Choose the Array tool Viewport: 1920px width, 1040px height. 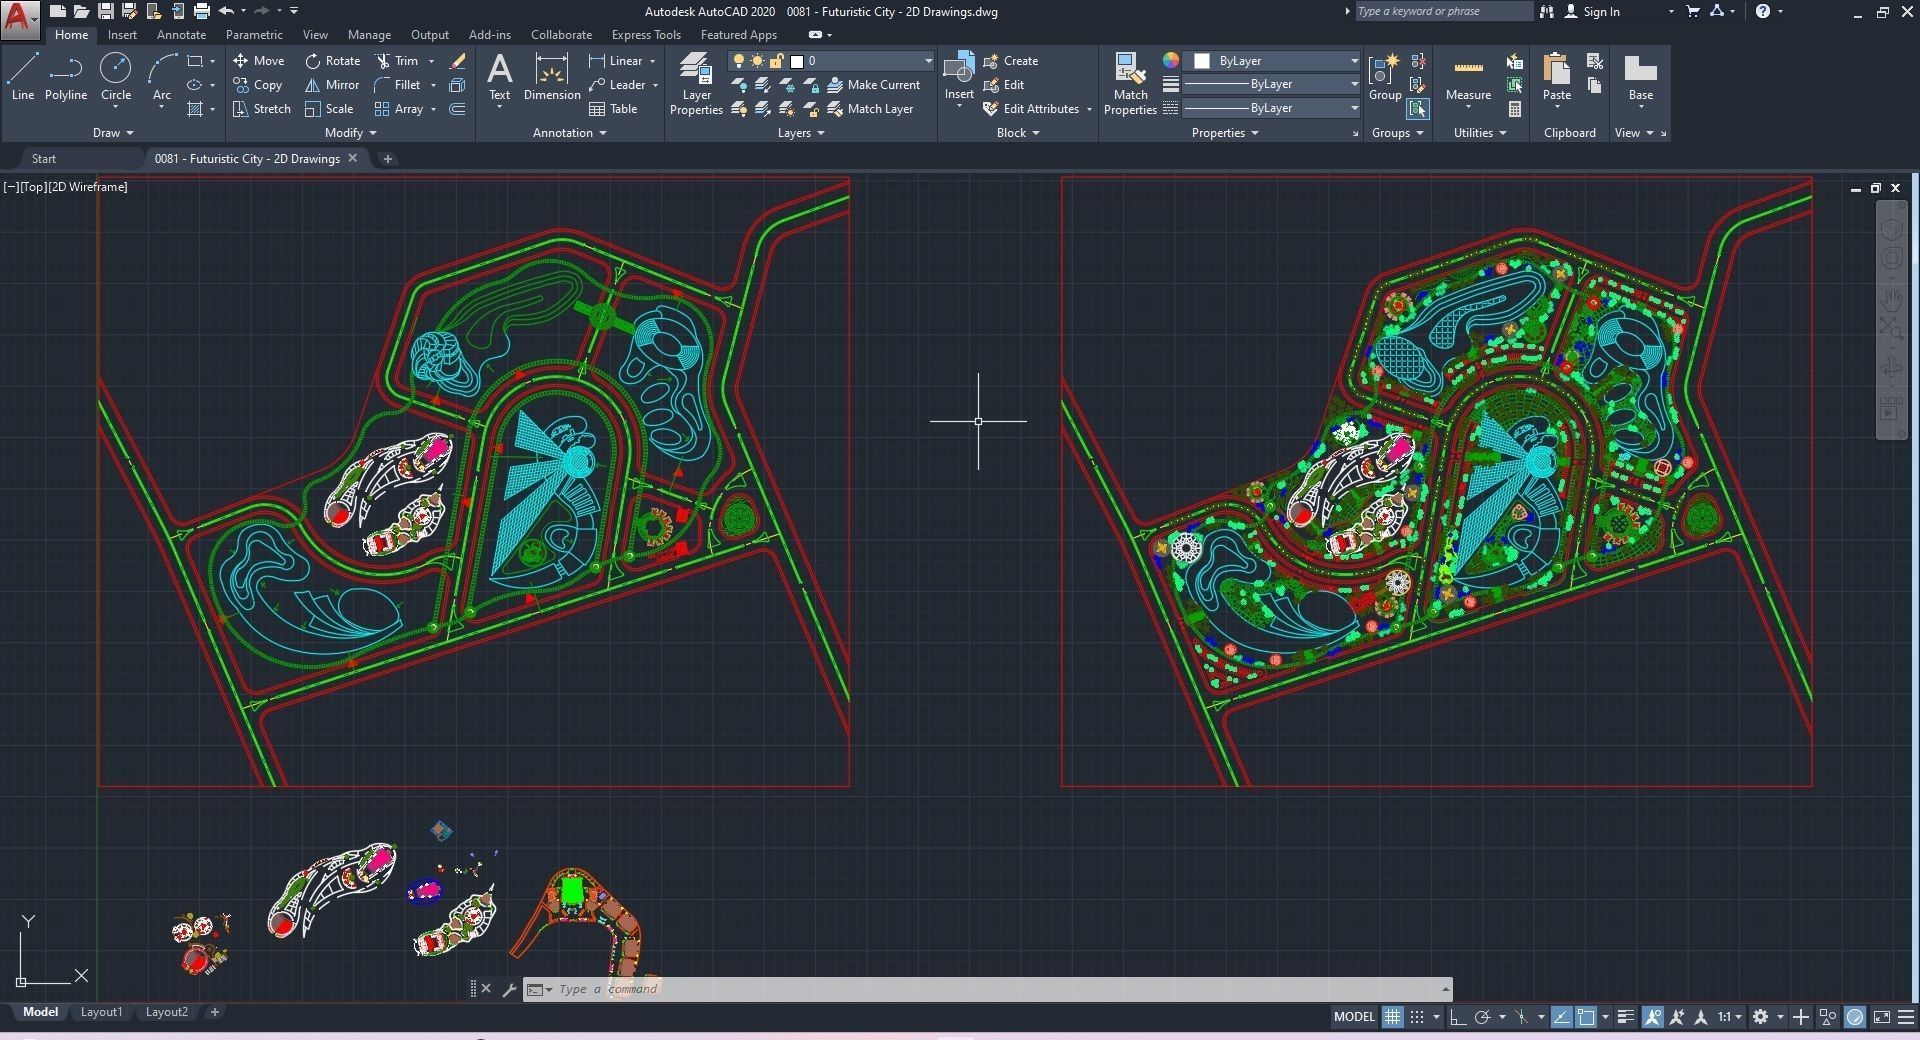tap(399, 109)
